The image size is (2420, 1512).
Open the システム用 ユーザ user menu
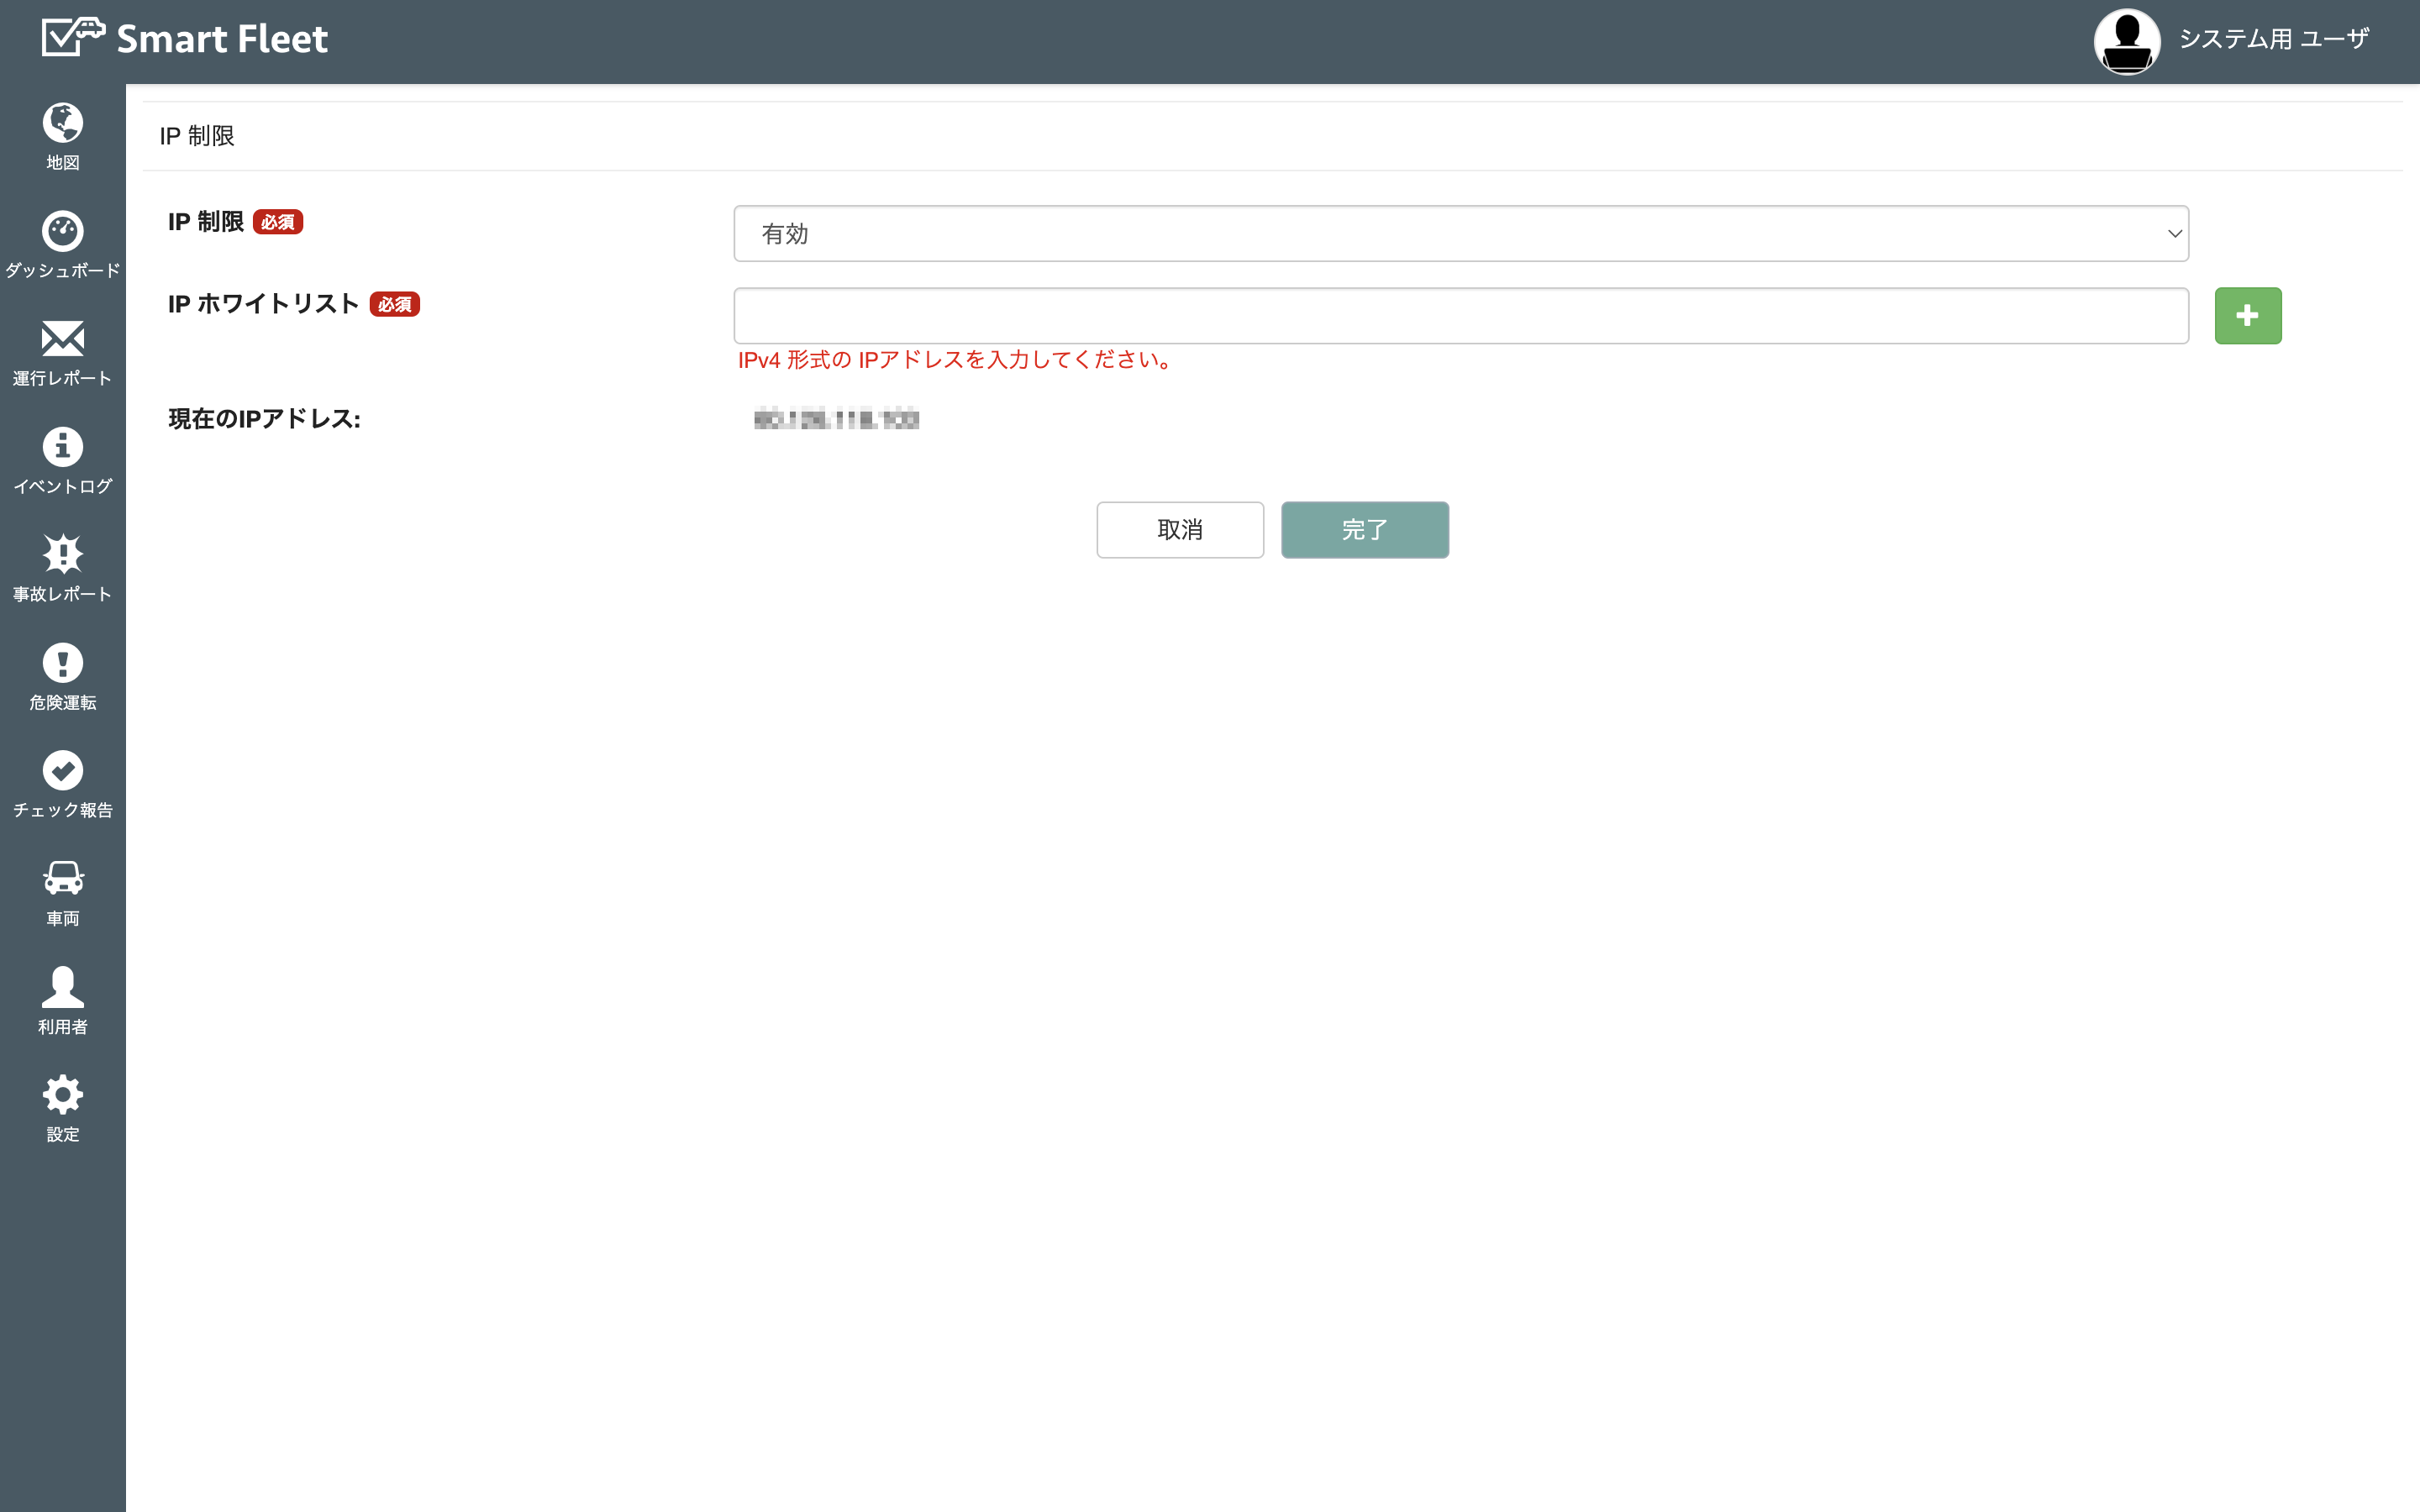coord(2273,39)
